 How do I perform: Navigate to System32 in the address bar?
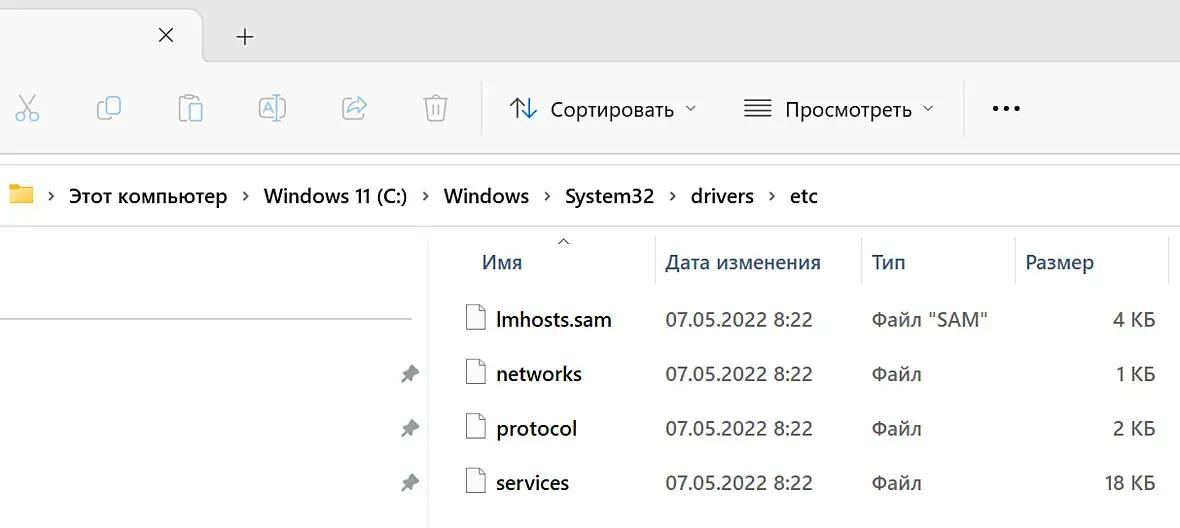tap(609, 196)
